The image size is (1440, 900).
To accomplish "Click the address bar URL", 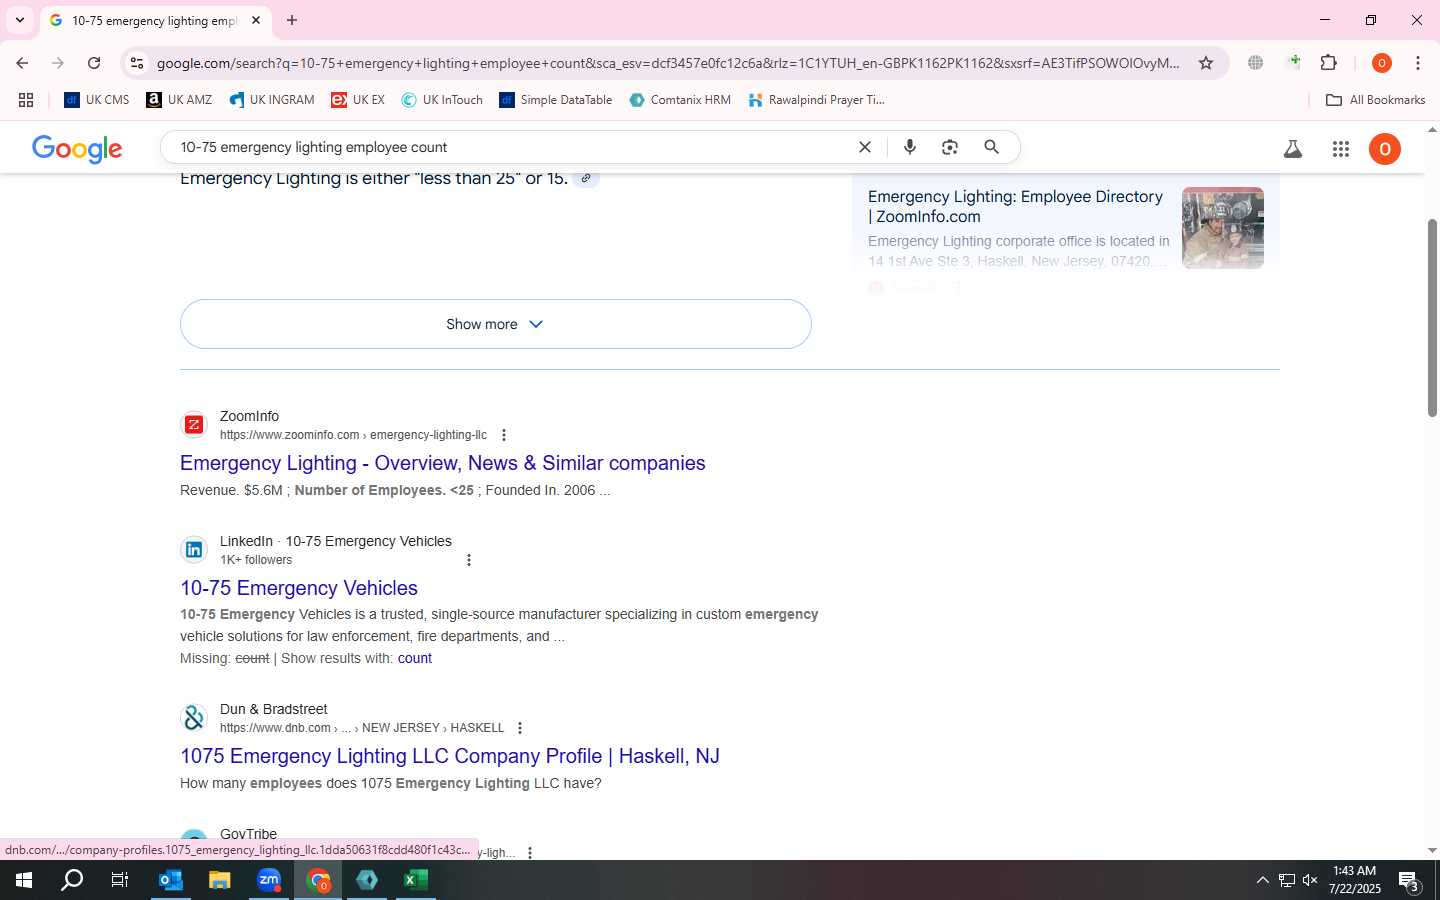I will [668, 63].
